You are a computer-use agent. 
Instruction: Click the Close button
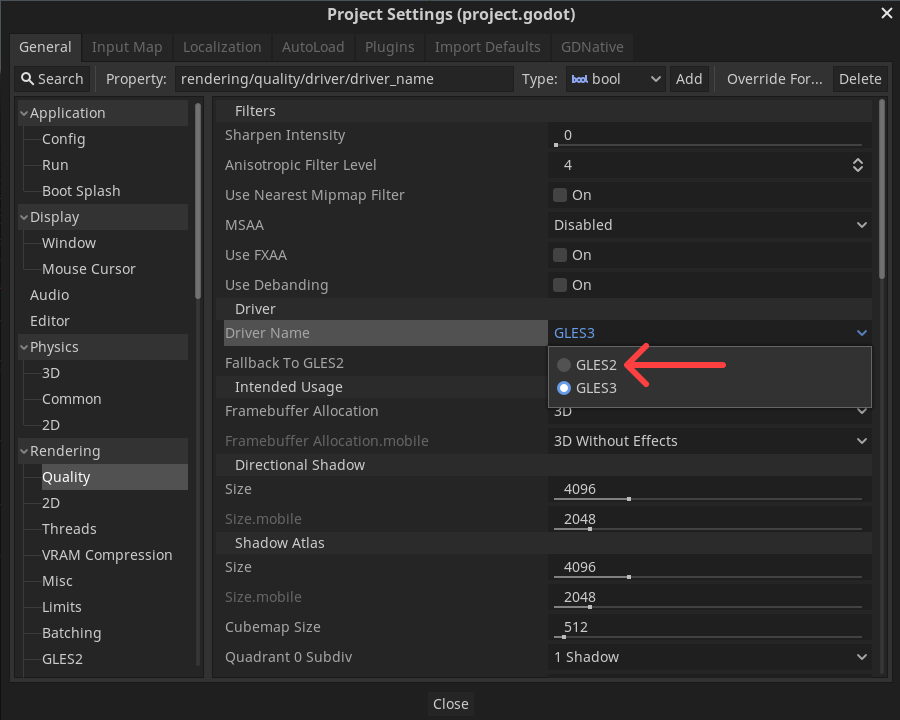tap(450, 703)
